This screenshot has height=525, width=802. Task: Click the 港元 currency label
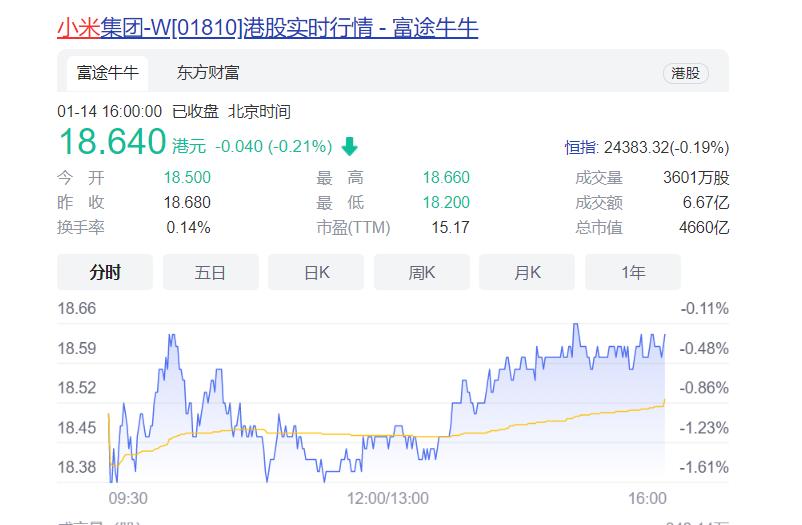[189, 147]
